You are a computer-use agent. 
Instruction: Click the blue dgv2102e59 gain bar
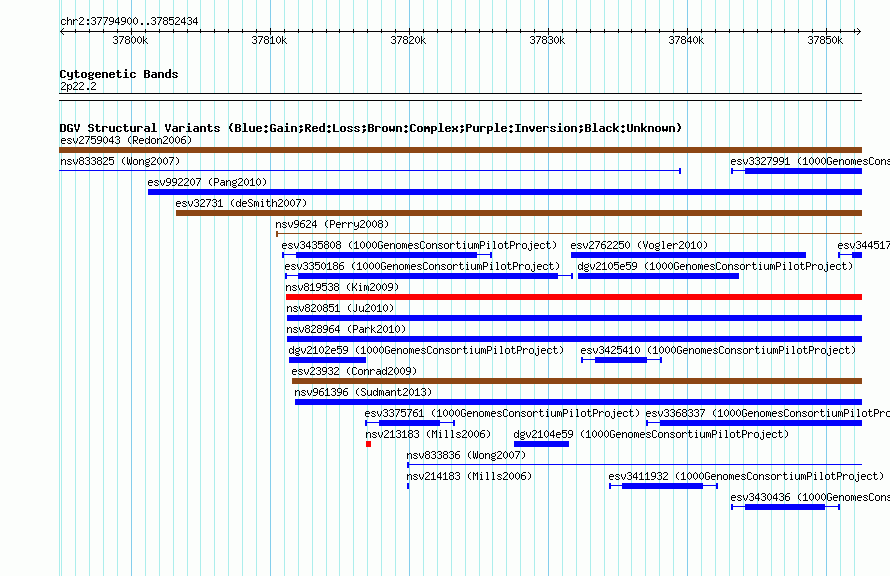[328, 360]
